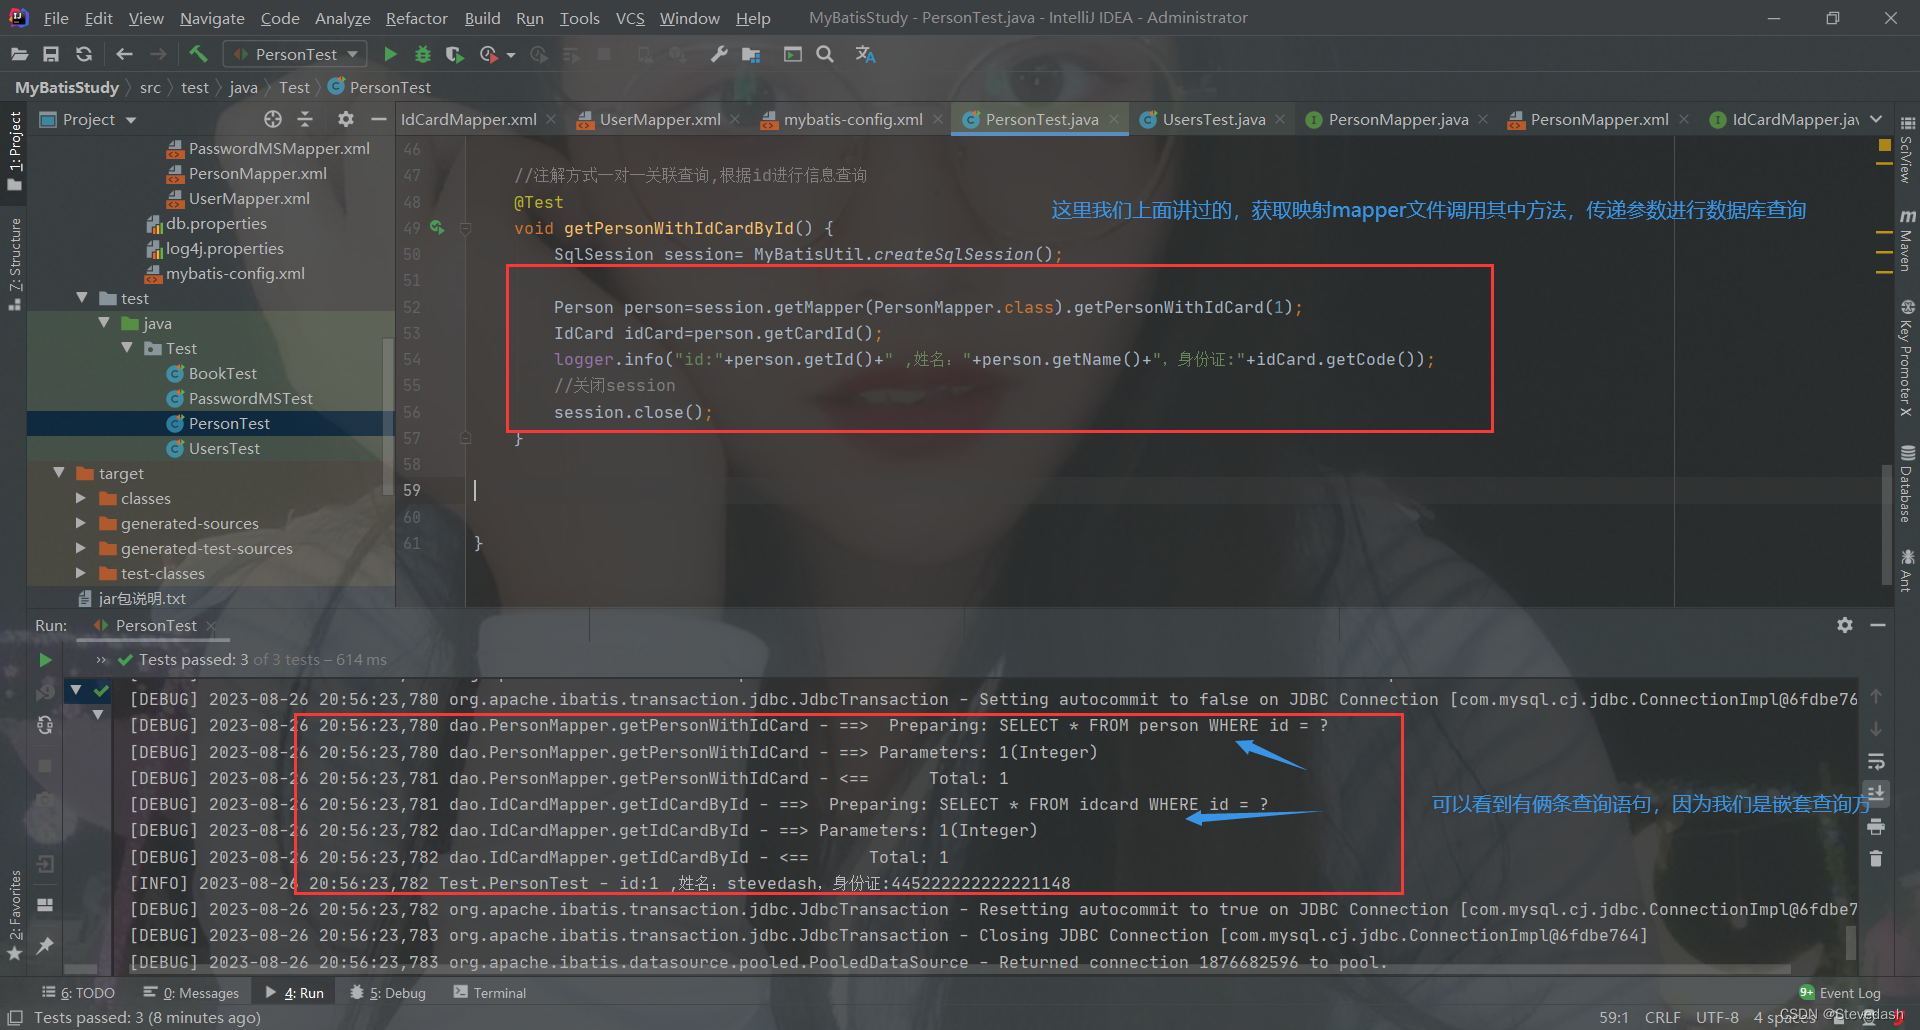Open the PersonTest run configuration dropdown
The height and width of the screenshot is (1030, 1920).
(295, 54)
